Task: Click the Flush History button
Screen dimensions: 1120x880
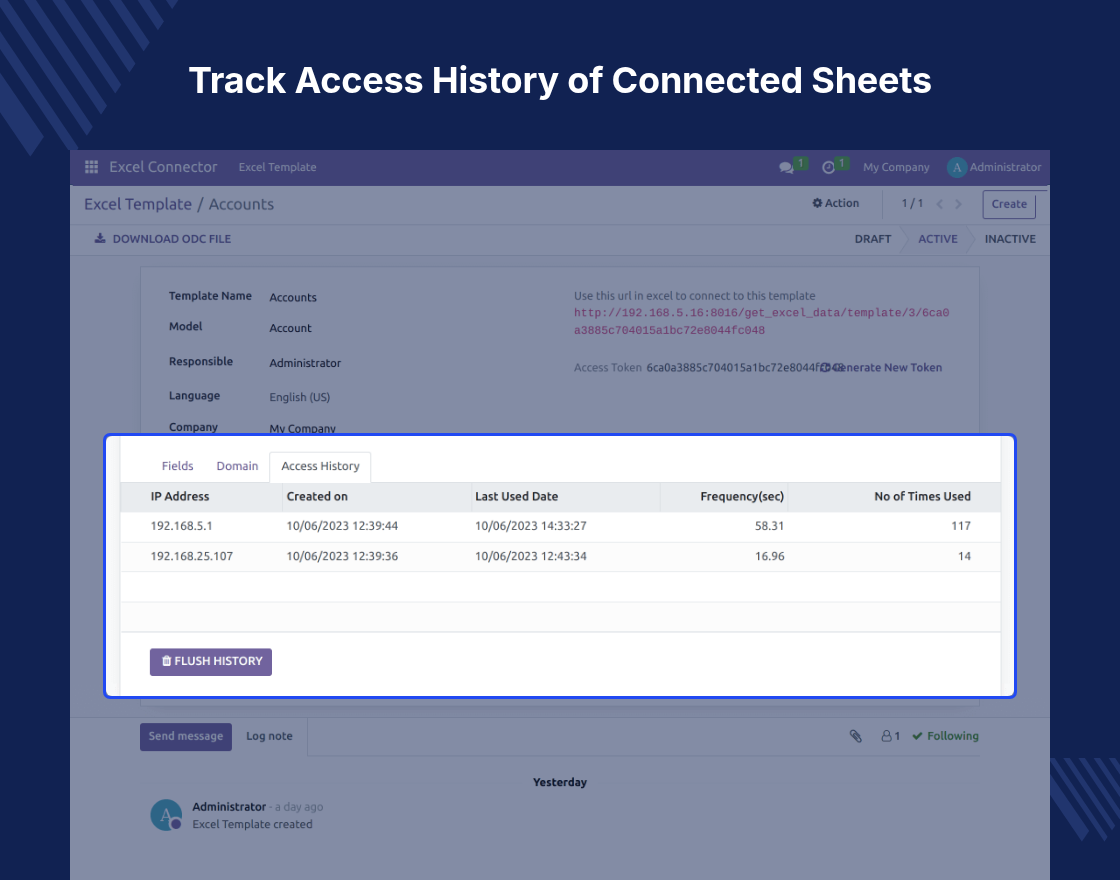Action: click(211, 661)
